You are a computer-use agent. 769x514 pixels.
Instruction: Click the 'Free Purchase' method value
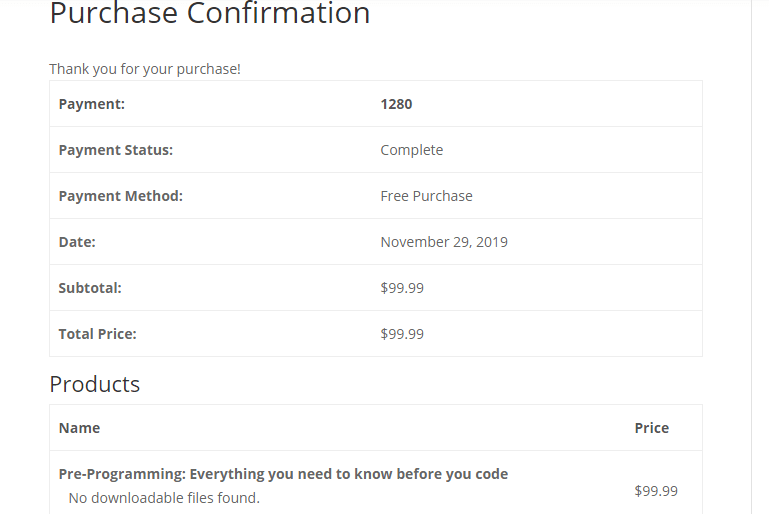pos(426,196)
